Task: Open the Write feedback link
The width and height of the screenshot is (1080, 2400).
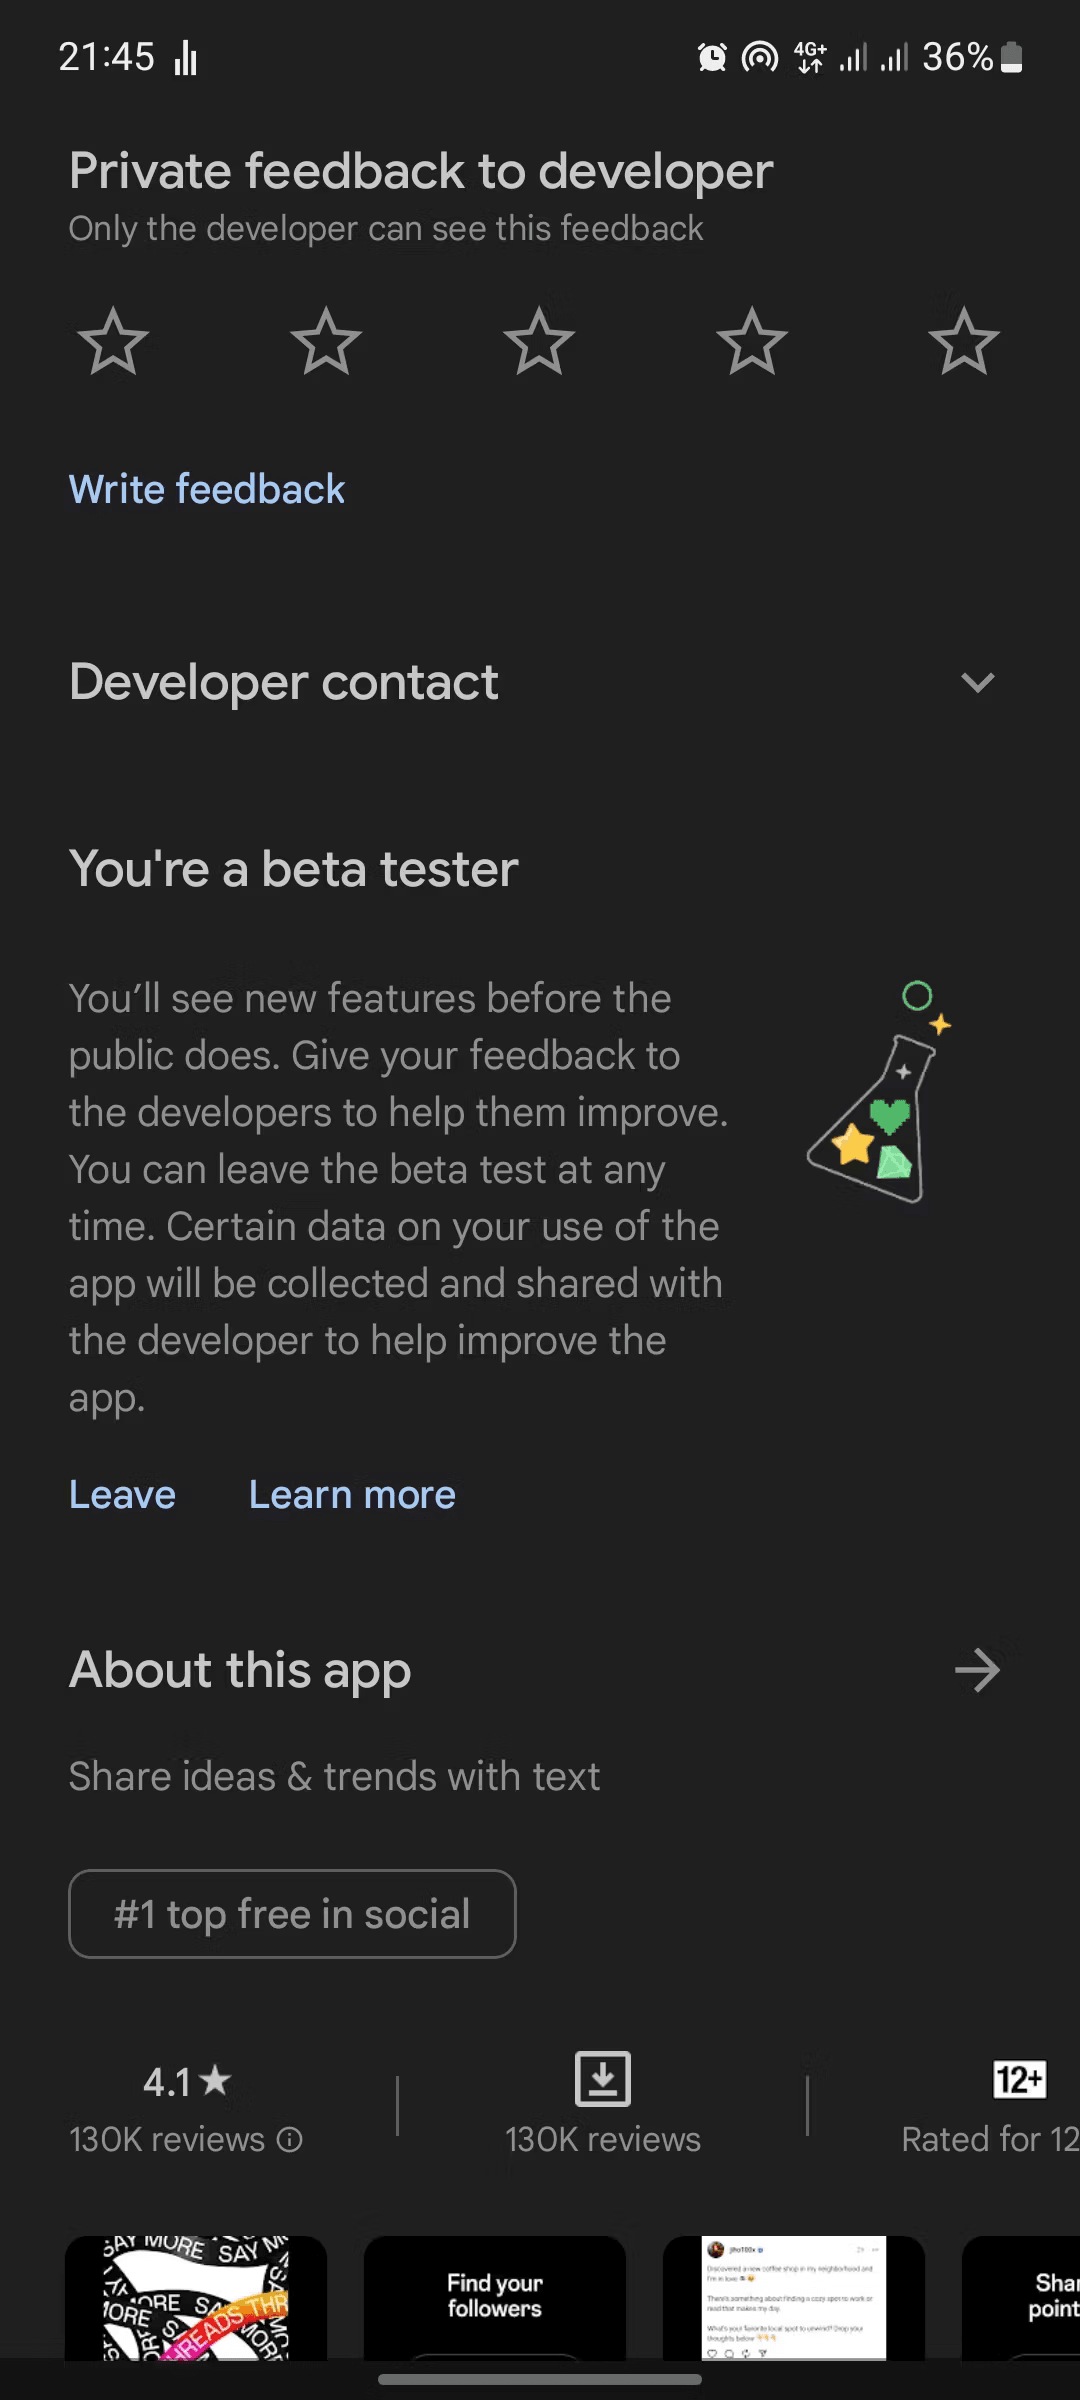Action: click(x=207, y=490)
